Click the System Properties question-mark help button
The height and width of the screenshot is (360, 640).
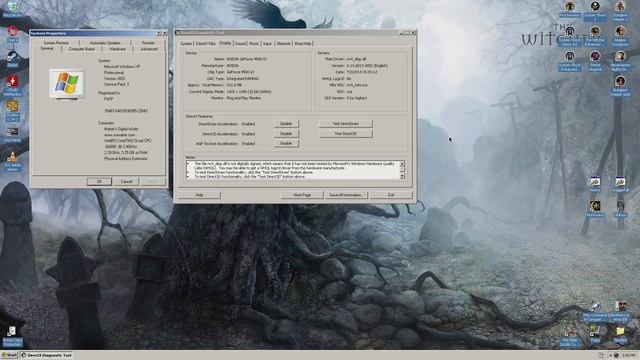[159, 33]
